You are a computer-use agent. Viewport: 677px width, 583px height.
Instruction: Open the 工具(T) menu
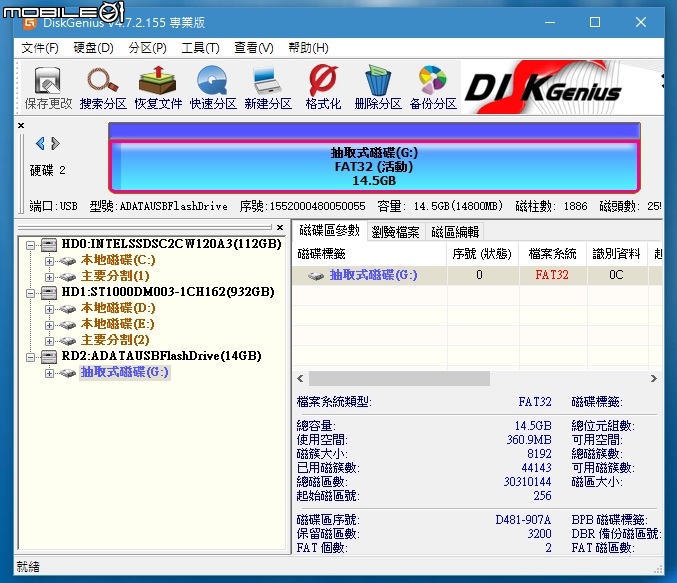click(x=200, y=48)
